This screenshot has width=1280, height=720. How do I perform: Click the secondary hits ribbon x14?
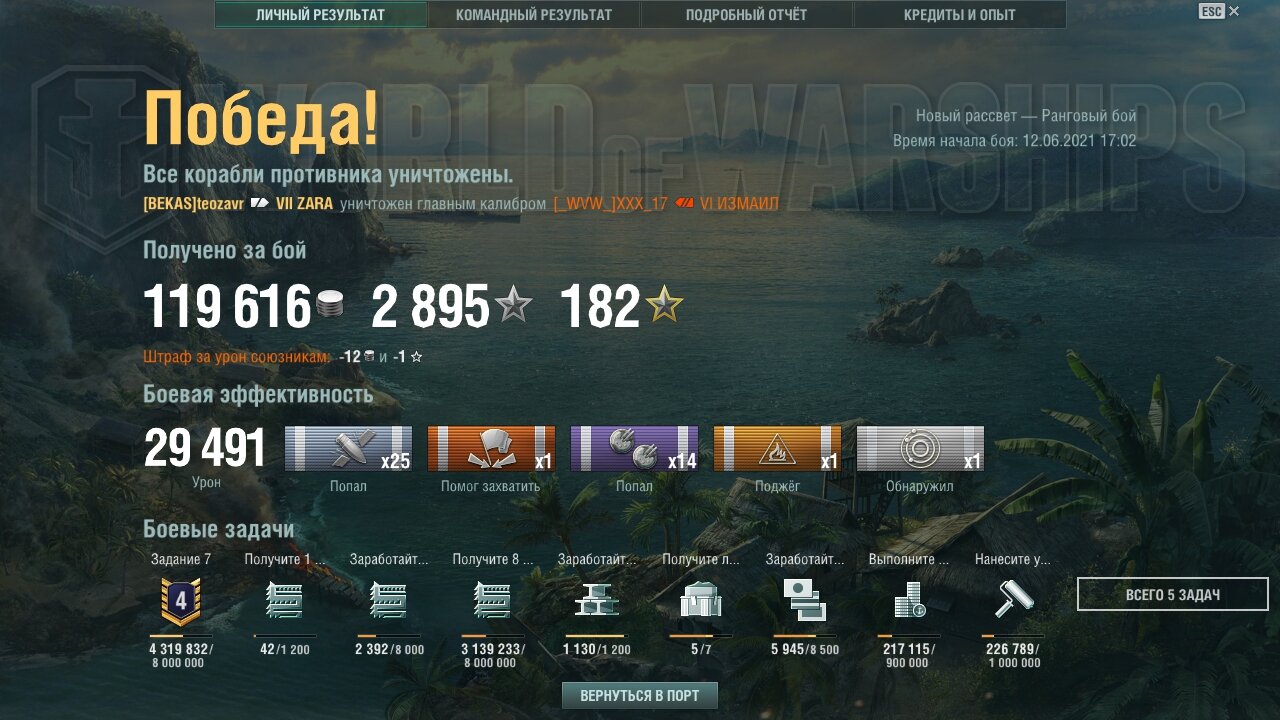[x=634, y=448]
